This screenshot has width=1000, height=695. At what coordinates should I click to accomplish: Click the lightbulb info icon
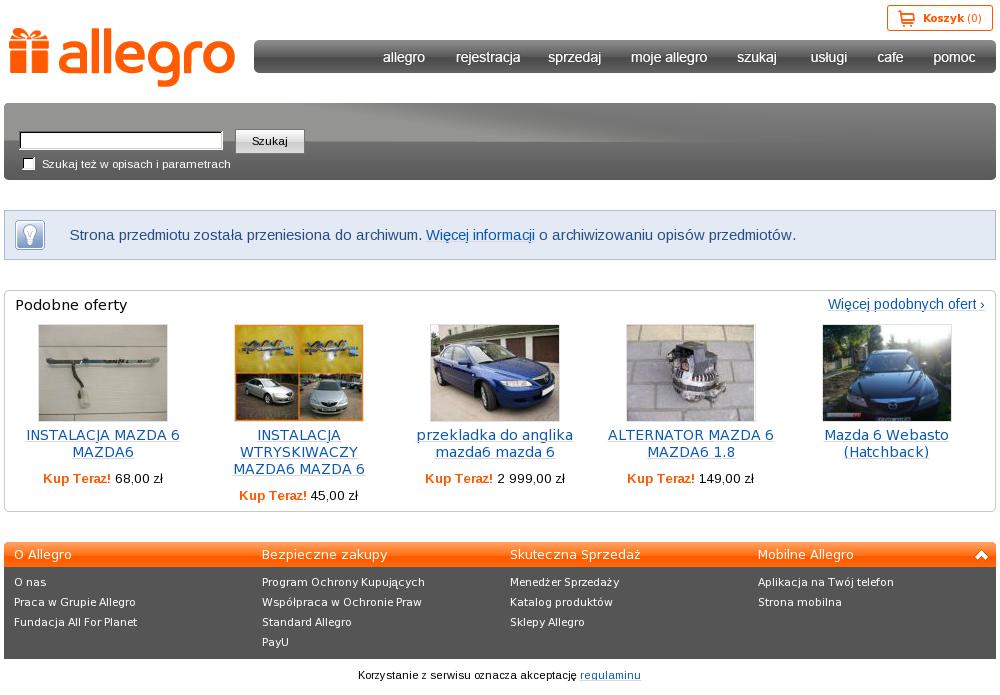(x=30, y=235)
